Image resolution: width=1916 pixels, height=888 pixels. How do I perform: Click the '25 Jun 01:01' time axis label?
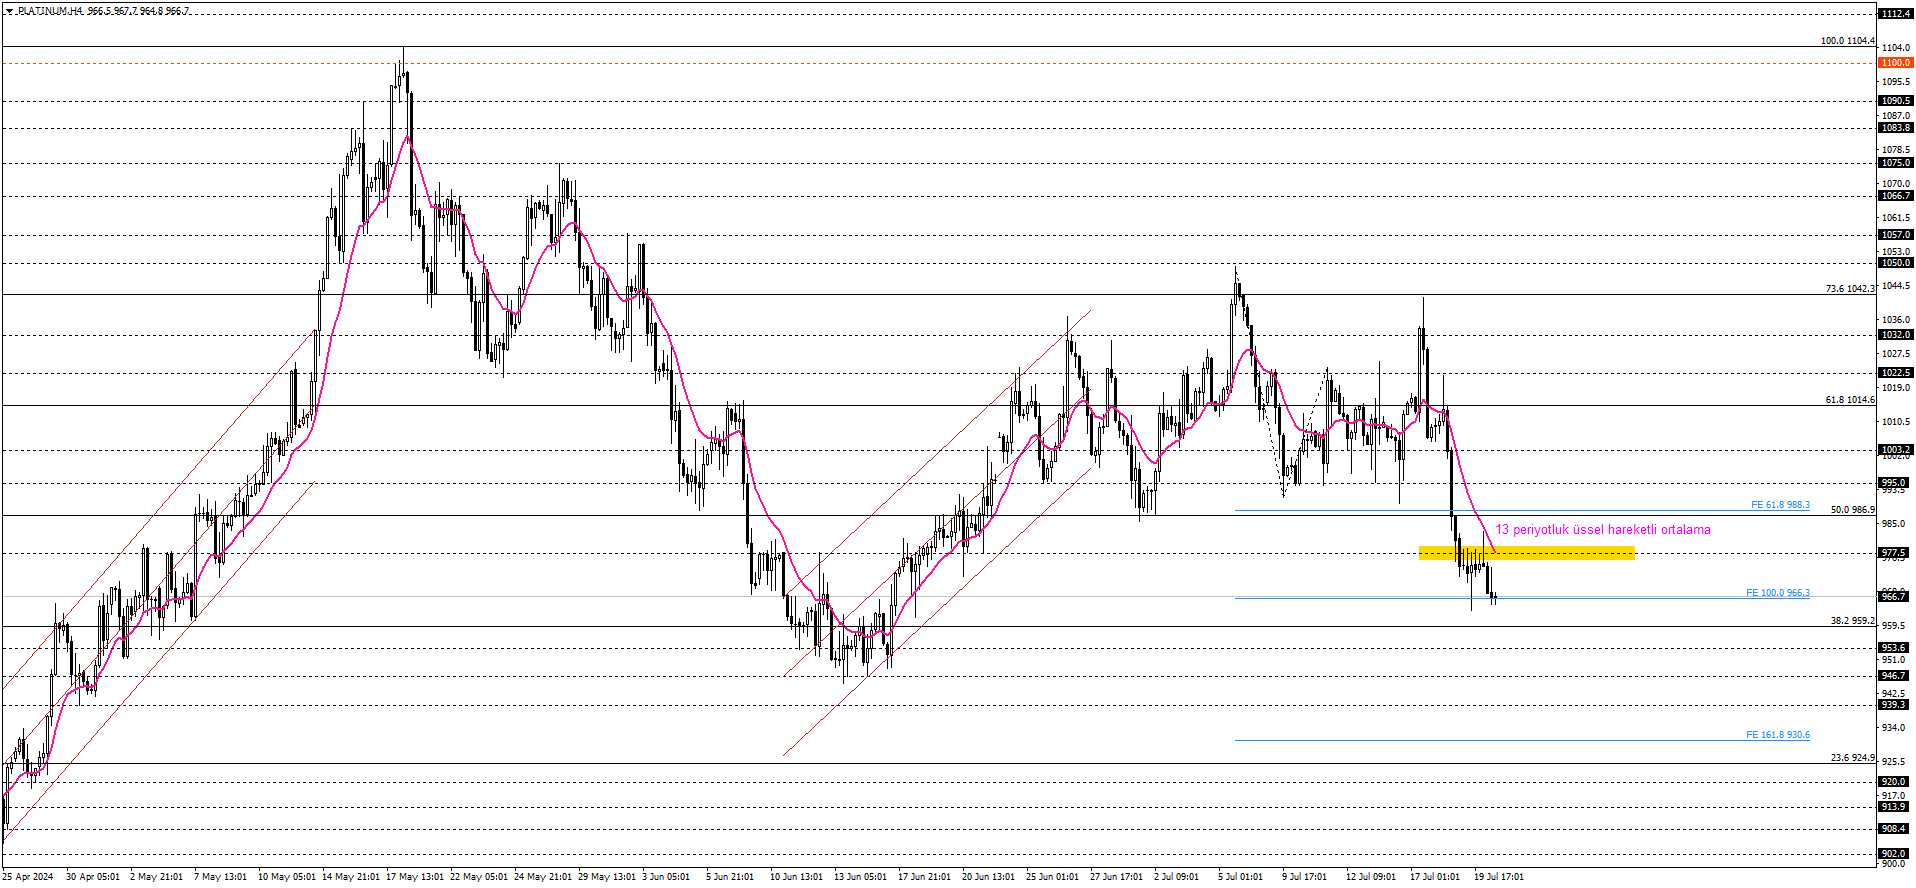pyautogui.click(x=1053, y=877)
